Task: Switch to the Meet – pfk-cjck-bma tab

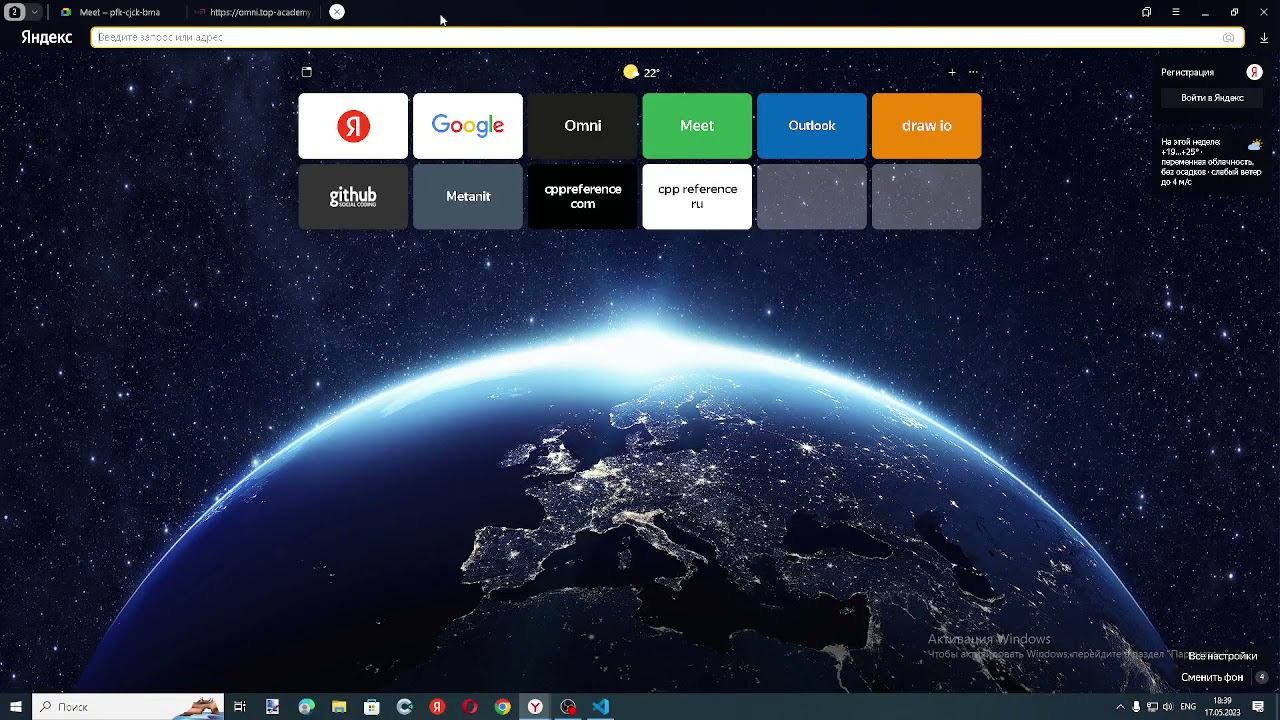Action: 119,12
